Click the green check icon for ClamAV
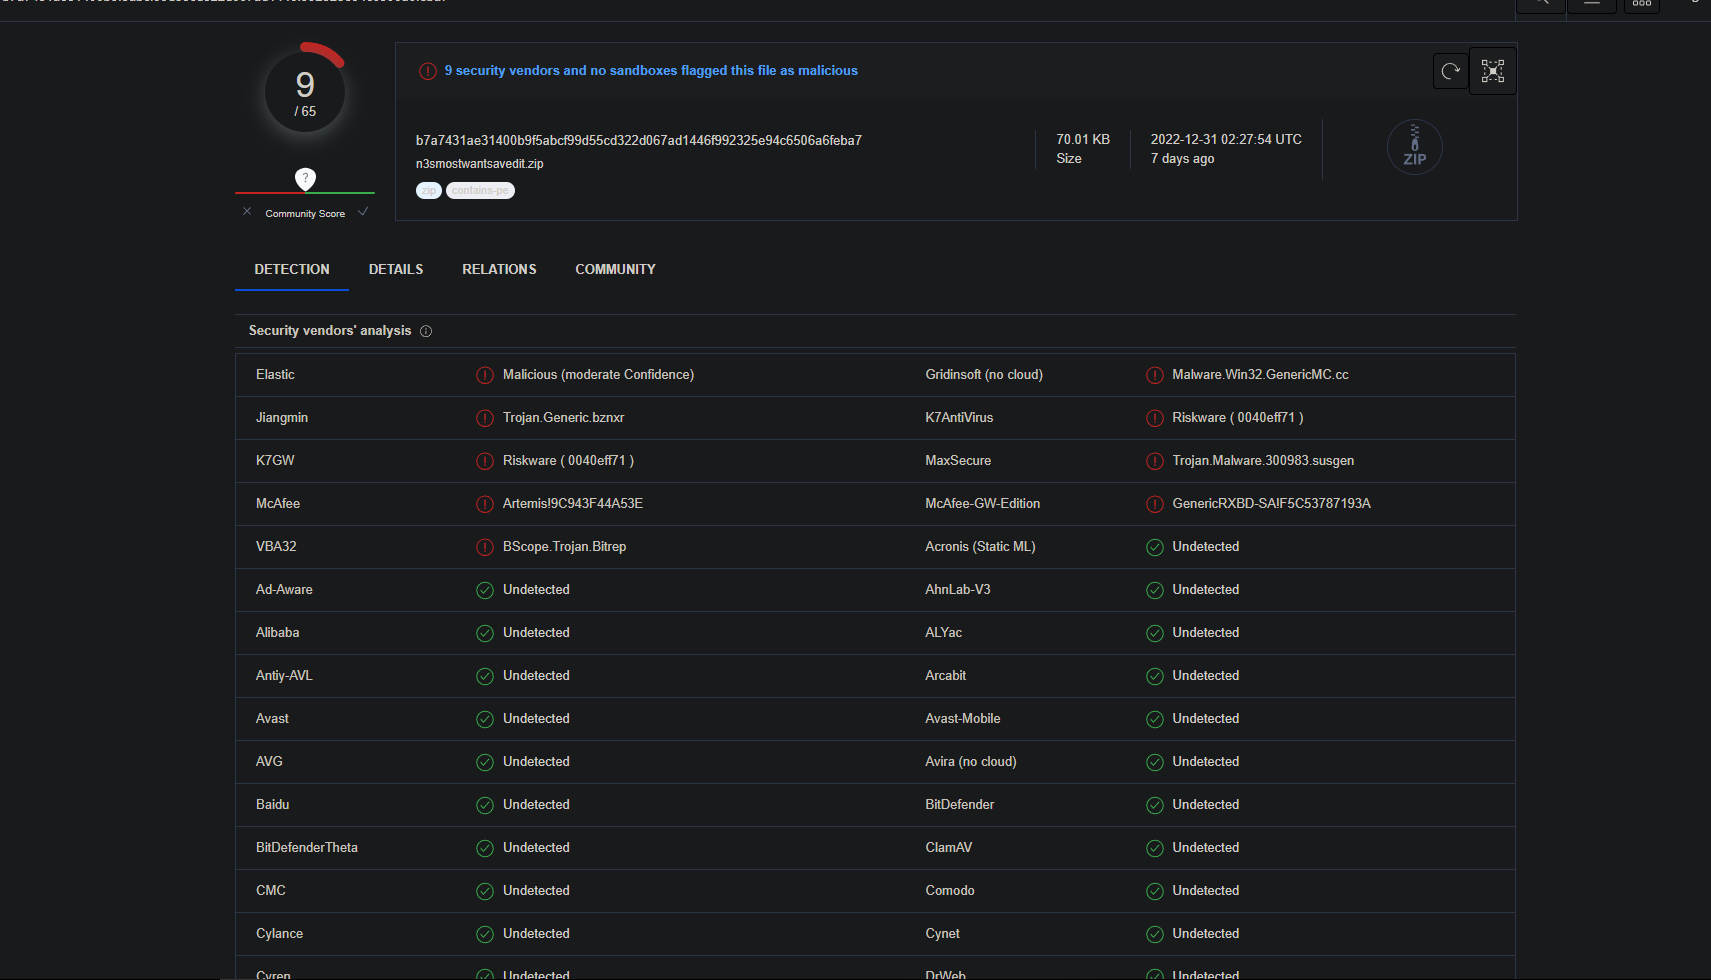Image resolution: width=1711 pixels, height=980 pixels. [1155, 848]
